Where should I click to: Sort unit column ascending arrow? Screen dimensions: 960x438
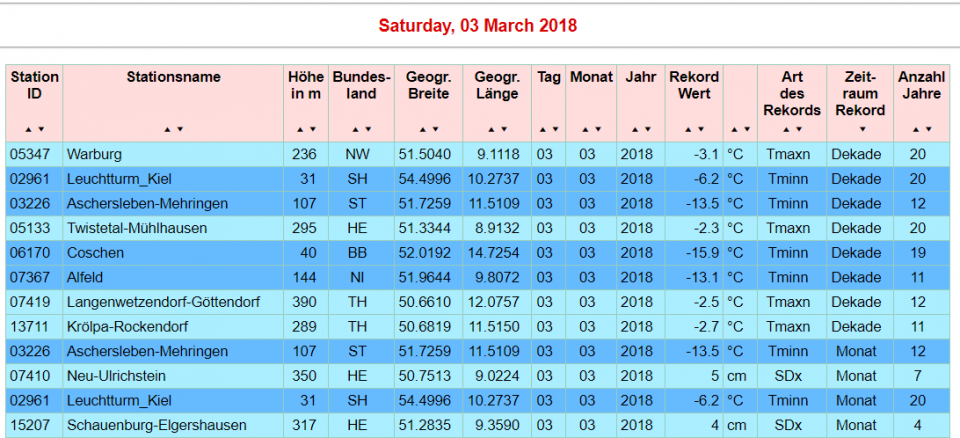734,129
